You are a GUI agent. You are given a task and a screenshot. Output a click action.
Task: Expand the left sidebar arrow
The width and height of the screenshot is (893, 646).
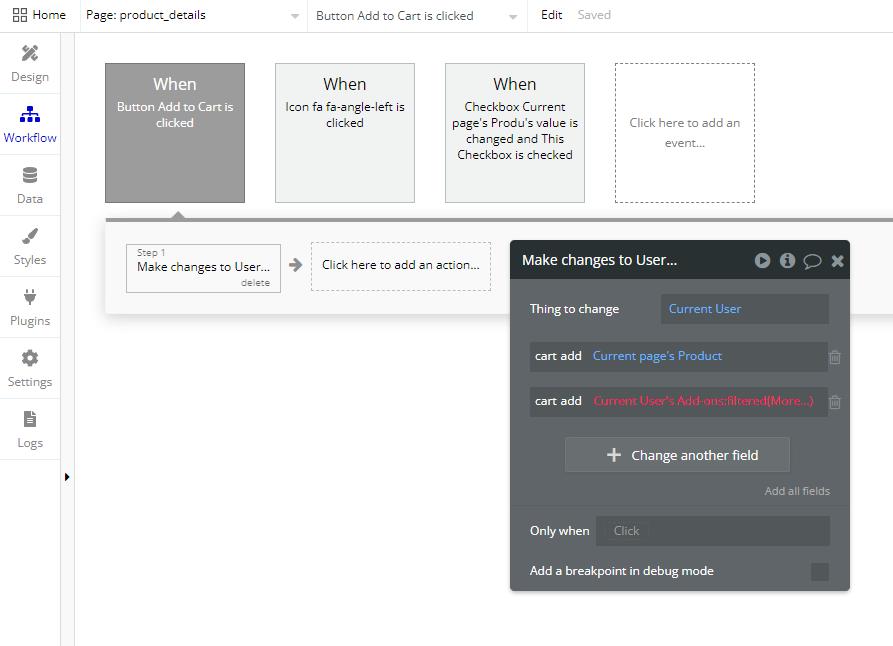click(x=67, y=477)
